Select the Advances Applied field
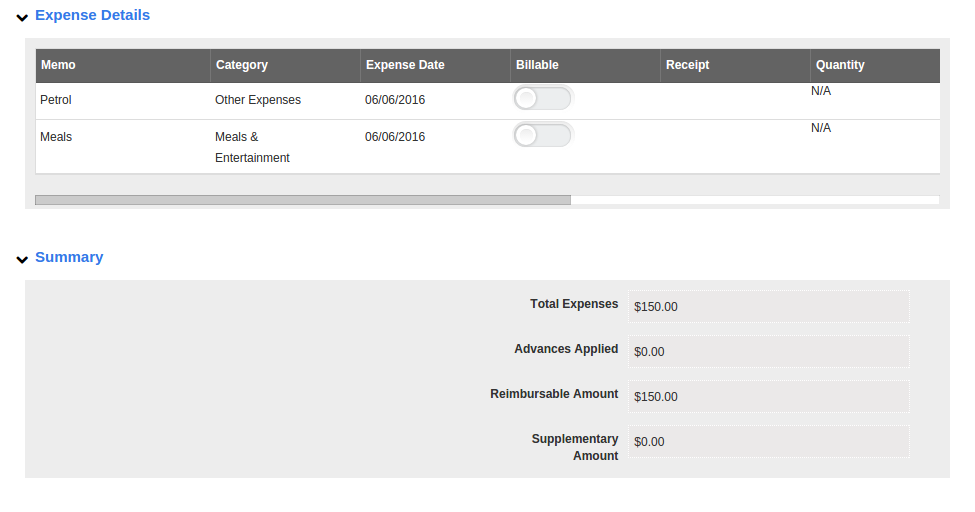The height and width of the screenshot is (512, 975). point(768,352)
